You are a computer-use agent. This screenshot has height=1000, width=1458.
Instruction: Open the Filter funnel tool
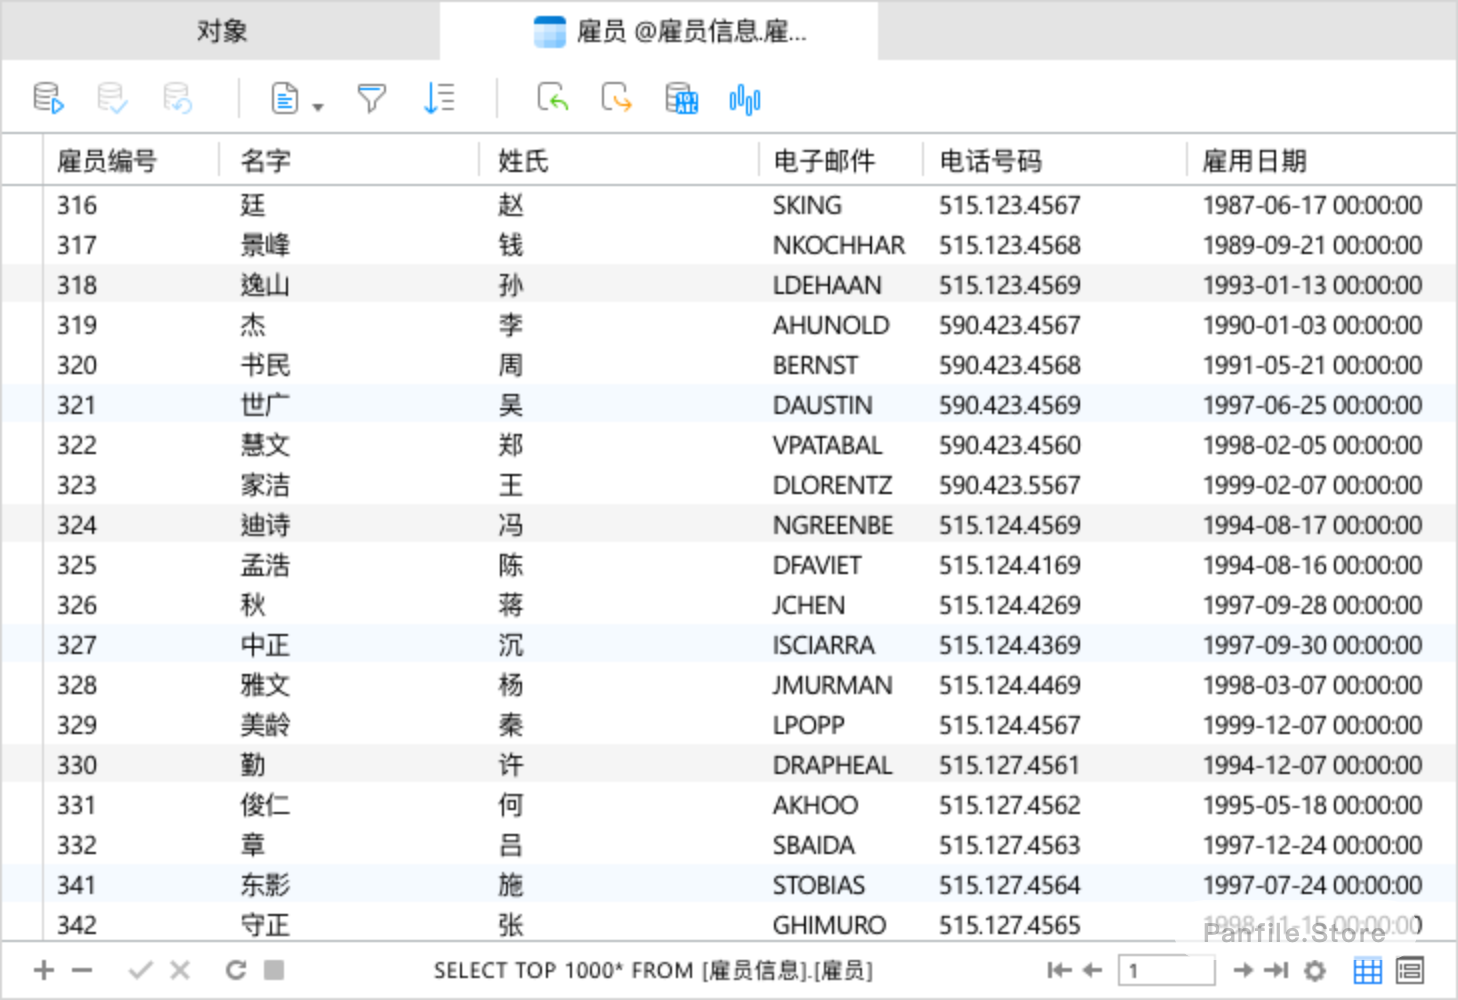(371, 98)
